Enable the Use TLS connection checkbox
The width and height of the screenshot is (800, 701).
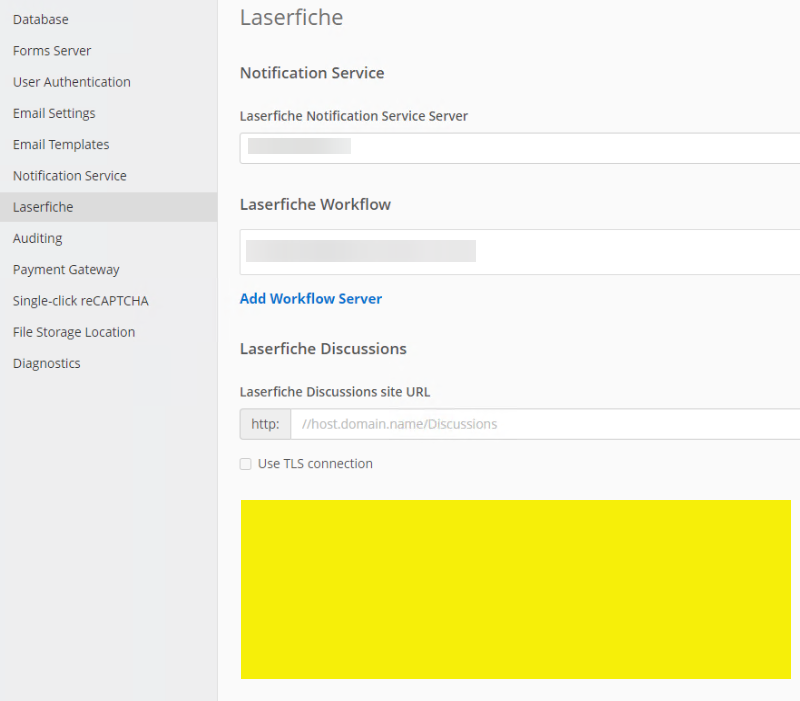tap(246, 464)
